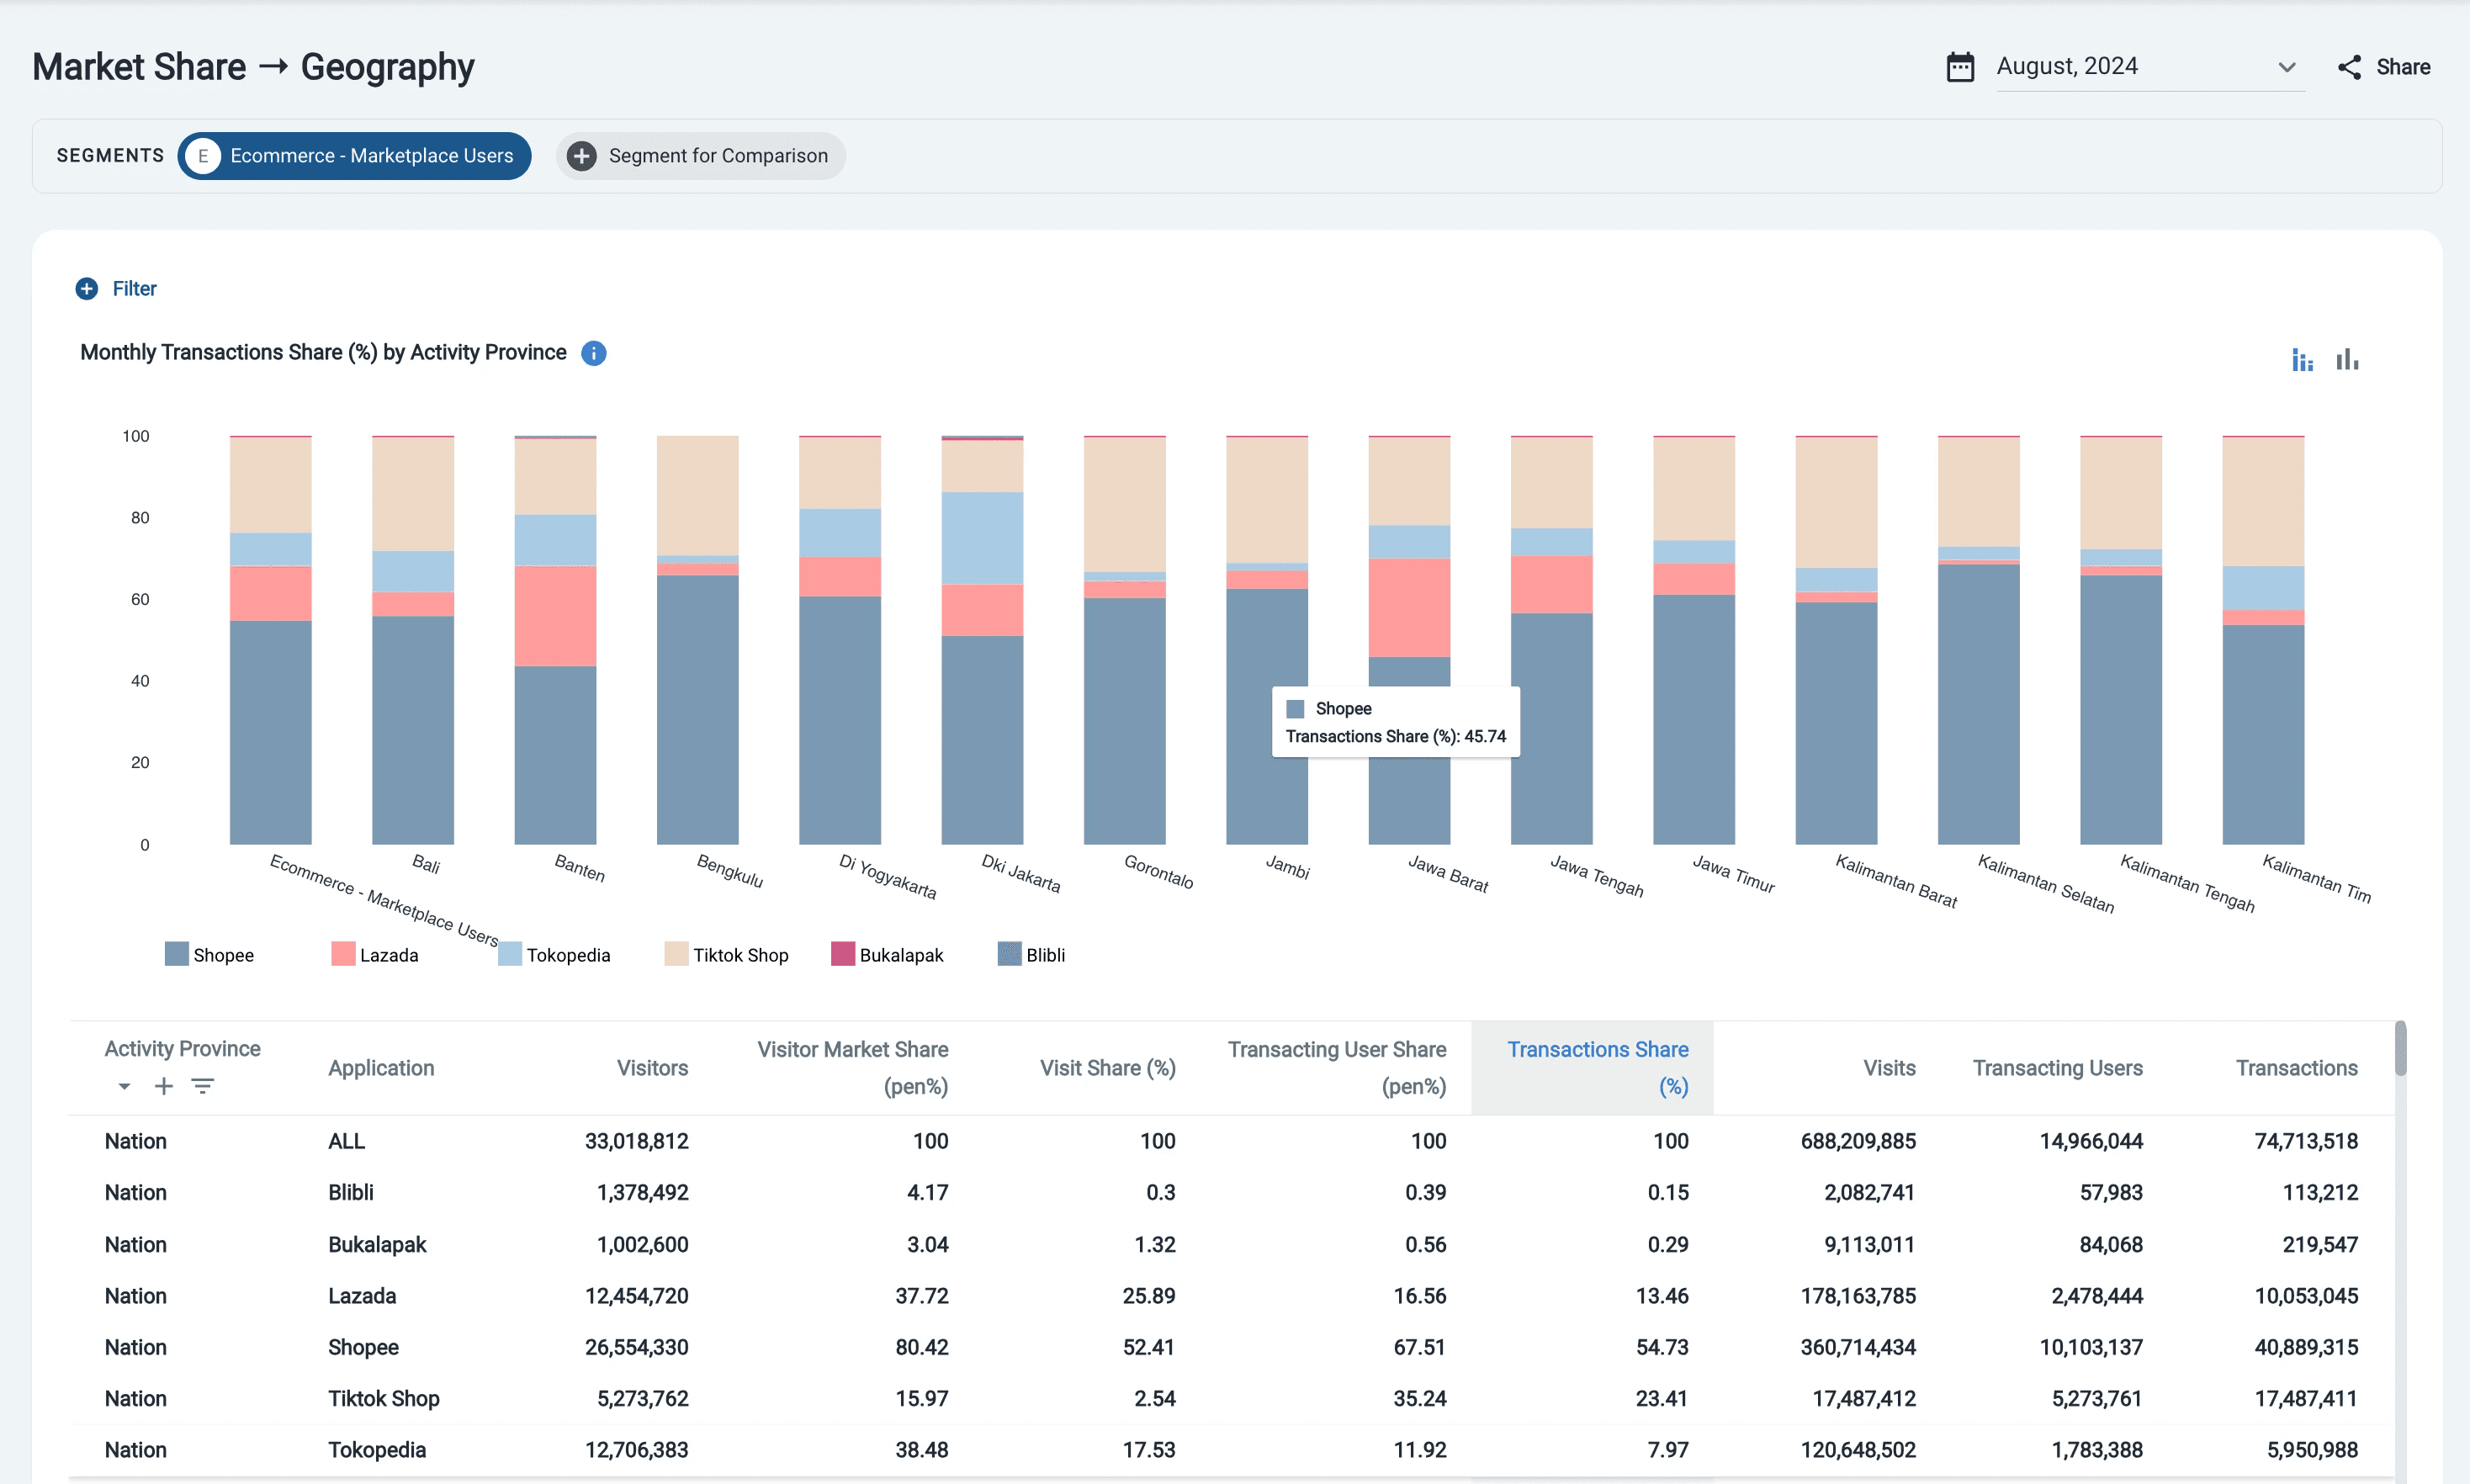Click the Share icon

click(2349, 67)
